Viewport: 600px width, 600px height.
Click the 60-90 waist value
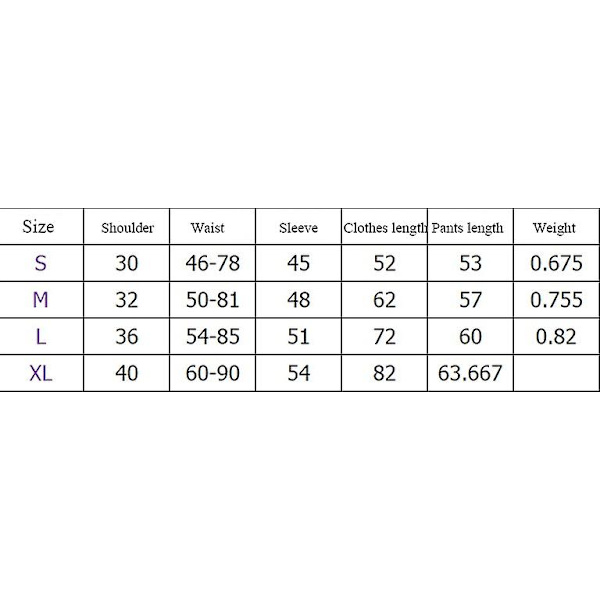[212, 373]
